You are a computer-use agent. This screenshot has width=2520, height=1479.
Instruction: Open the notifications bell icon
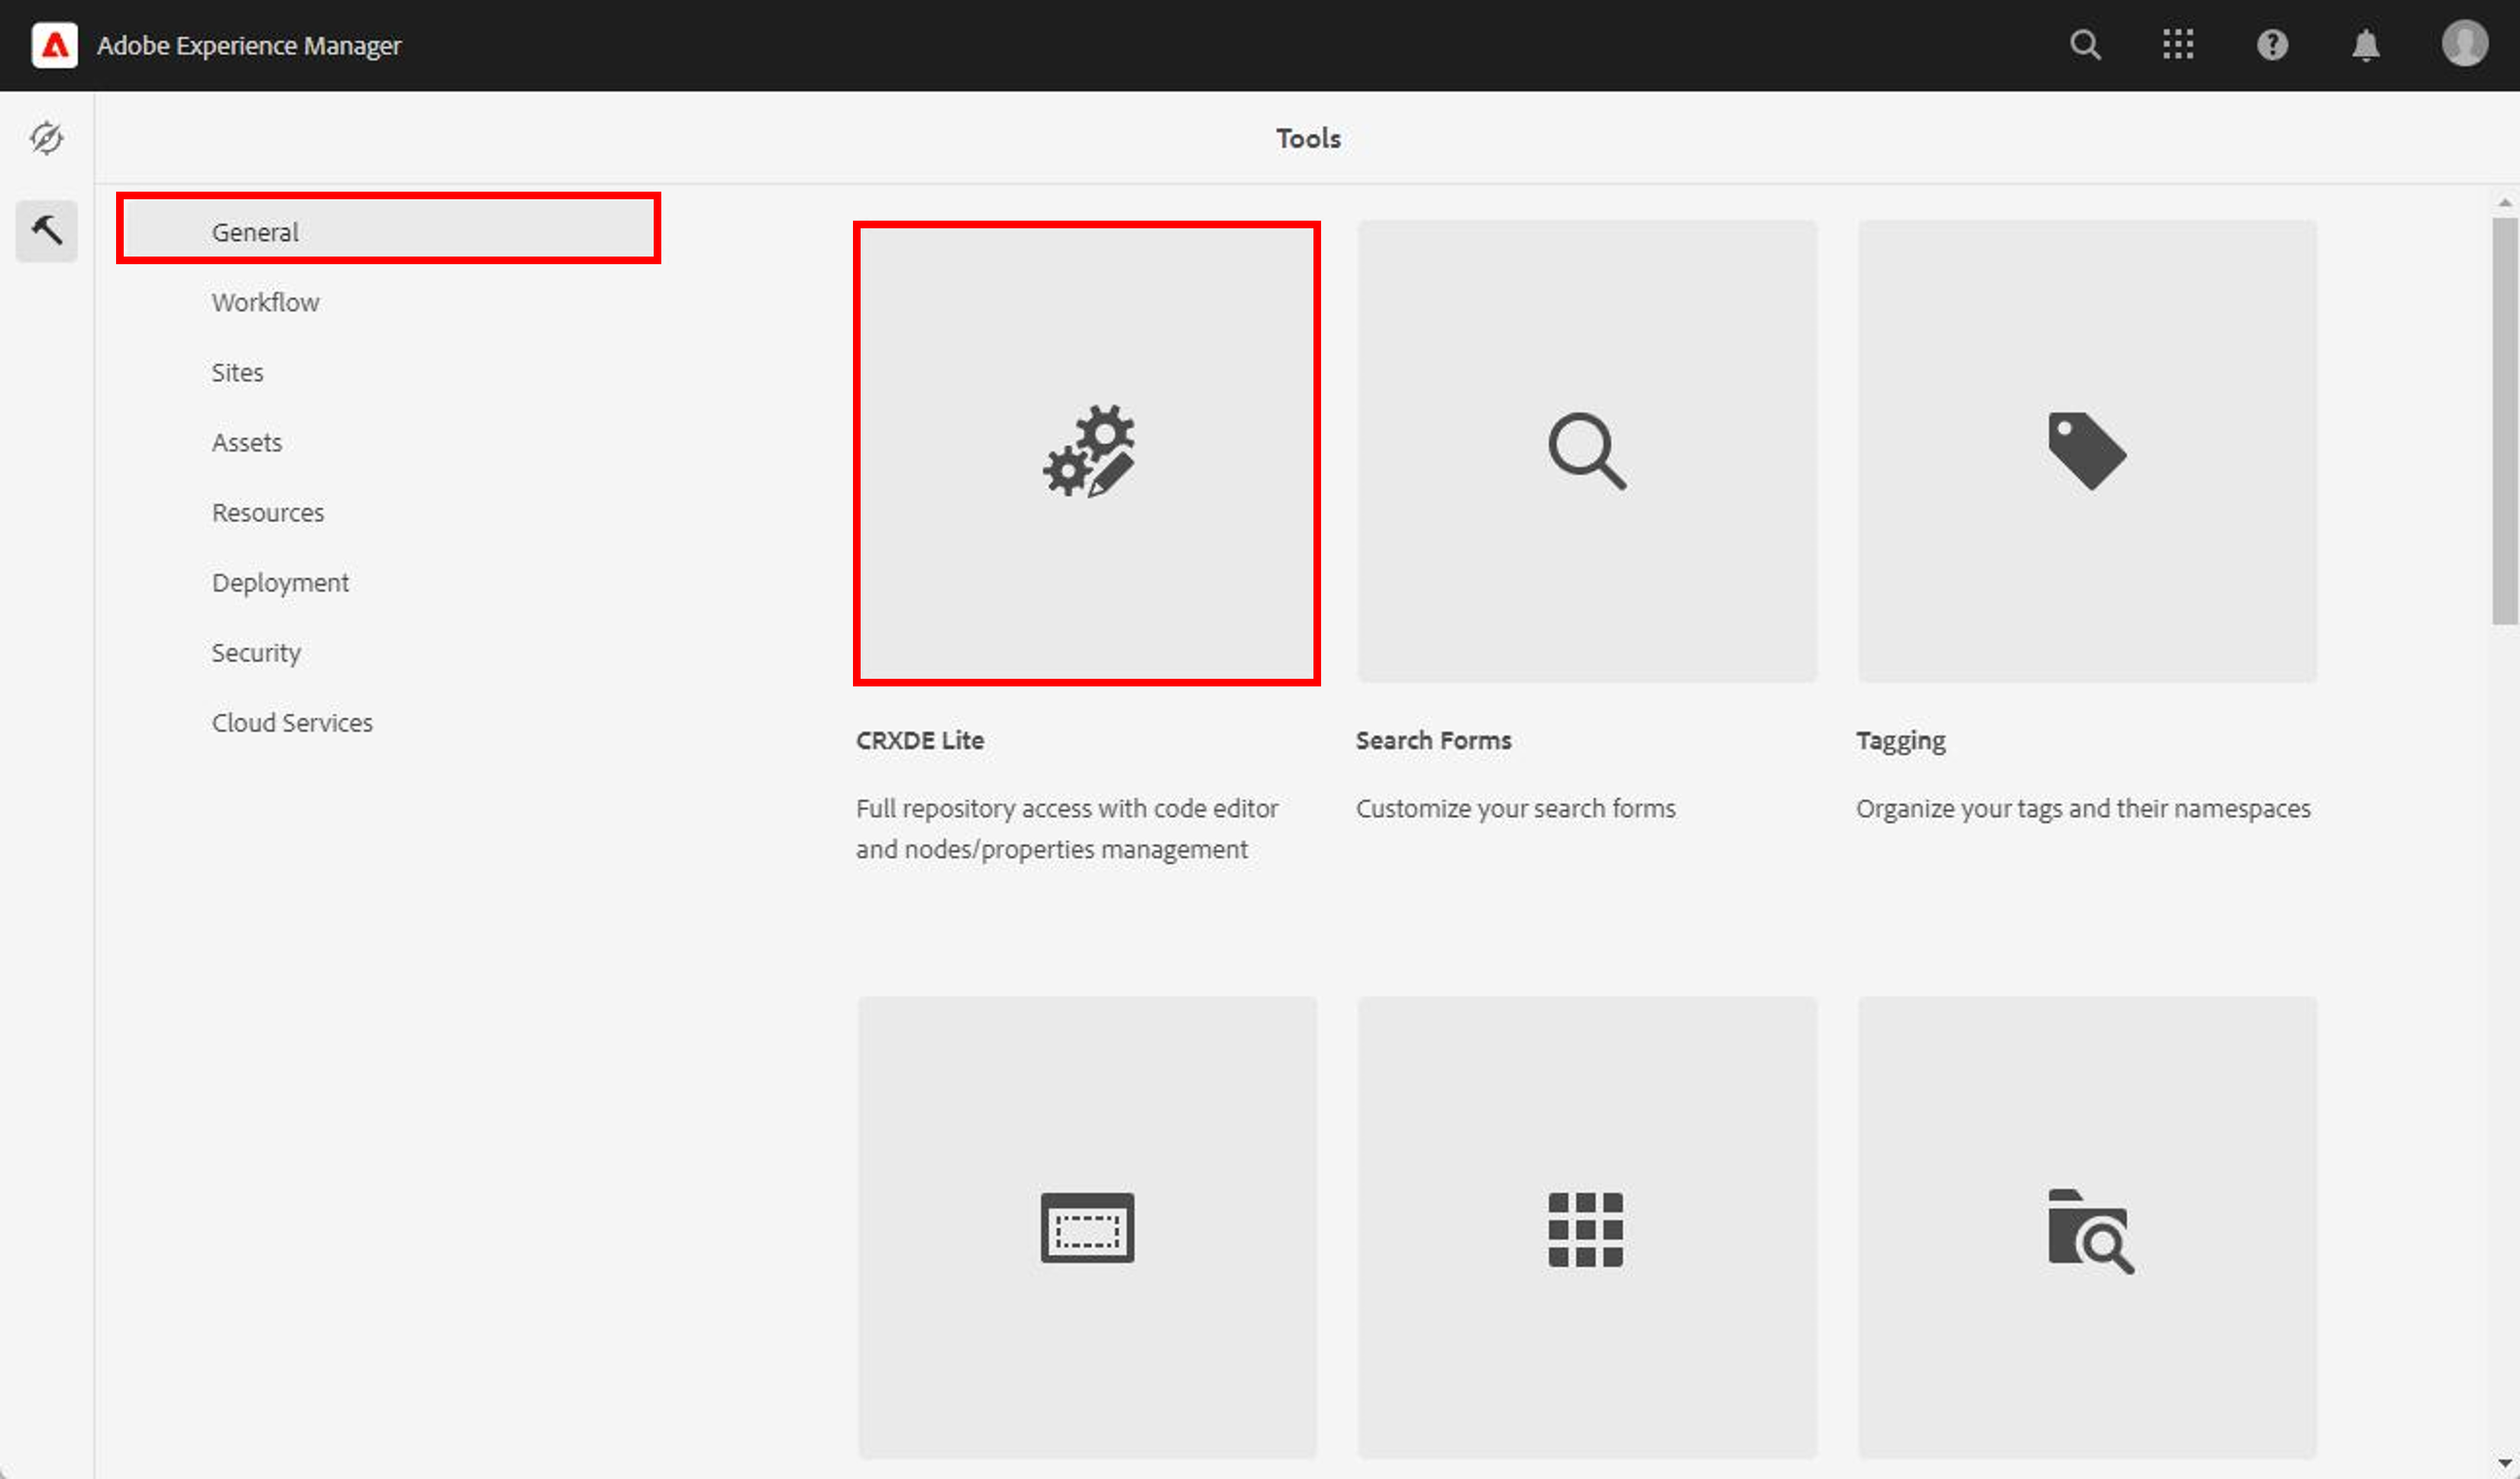2365,45
